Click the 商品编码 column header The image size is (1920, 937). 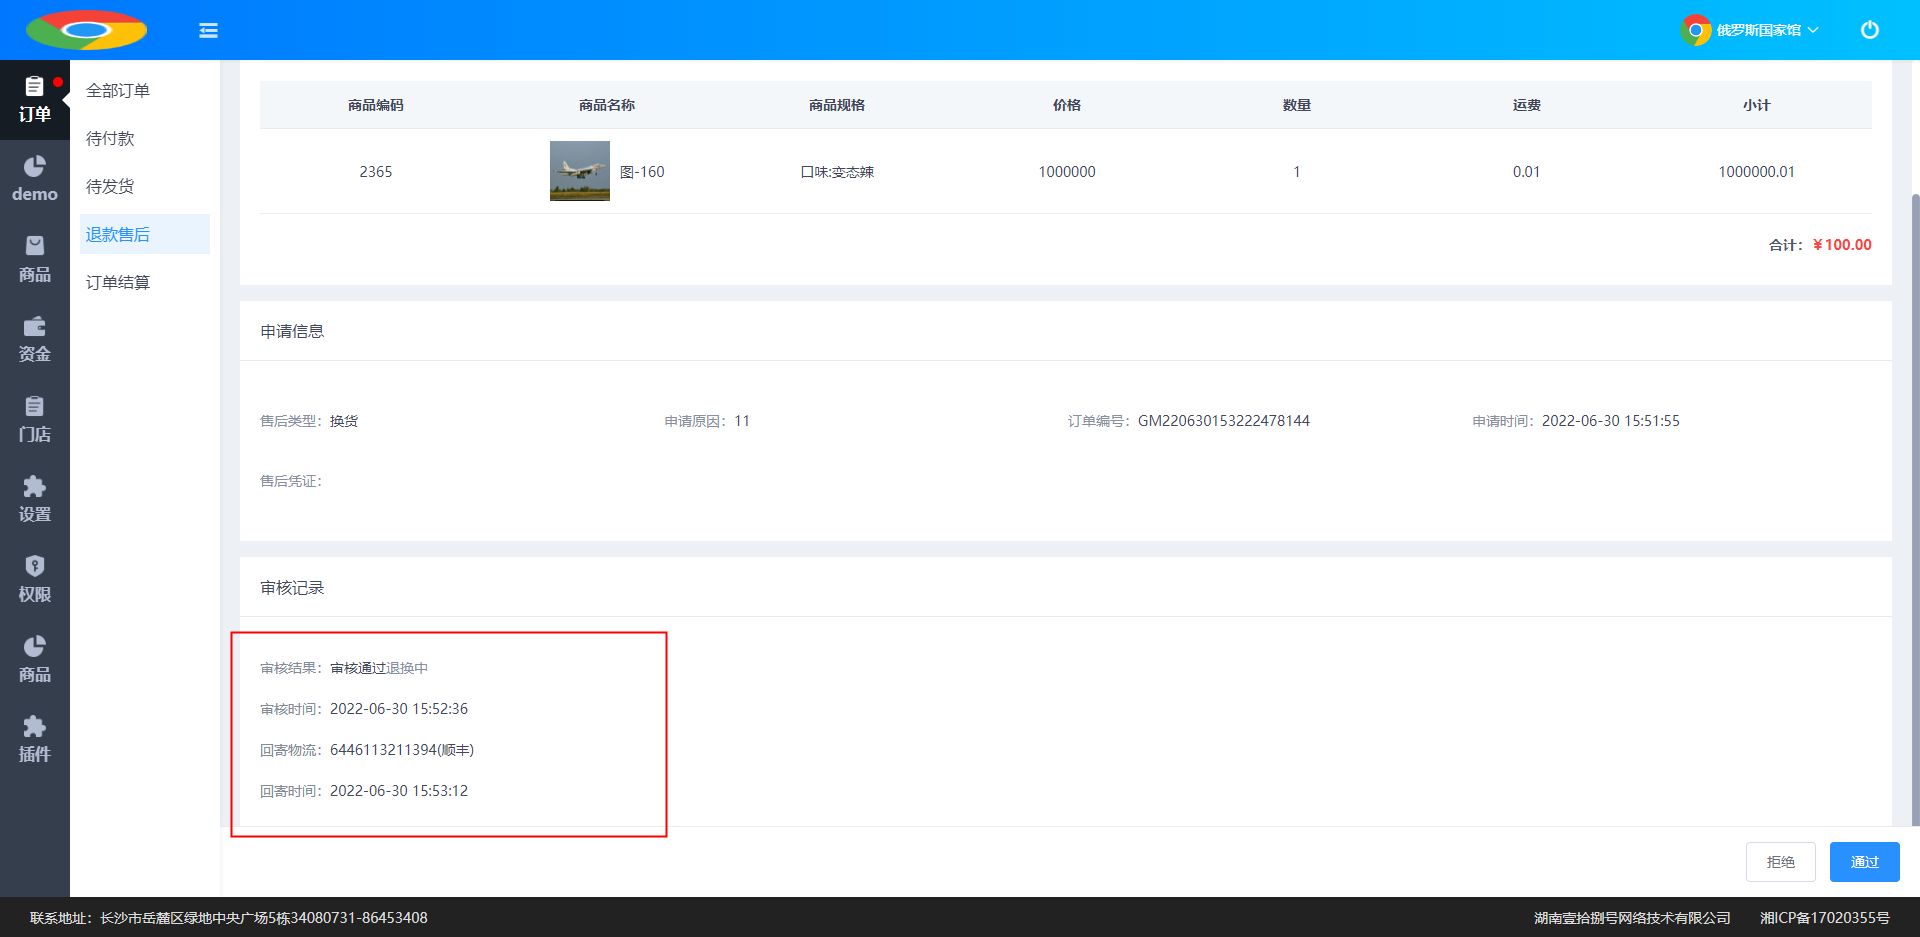pos(376,105)
